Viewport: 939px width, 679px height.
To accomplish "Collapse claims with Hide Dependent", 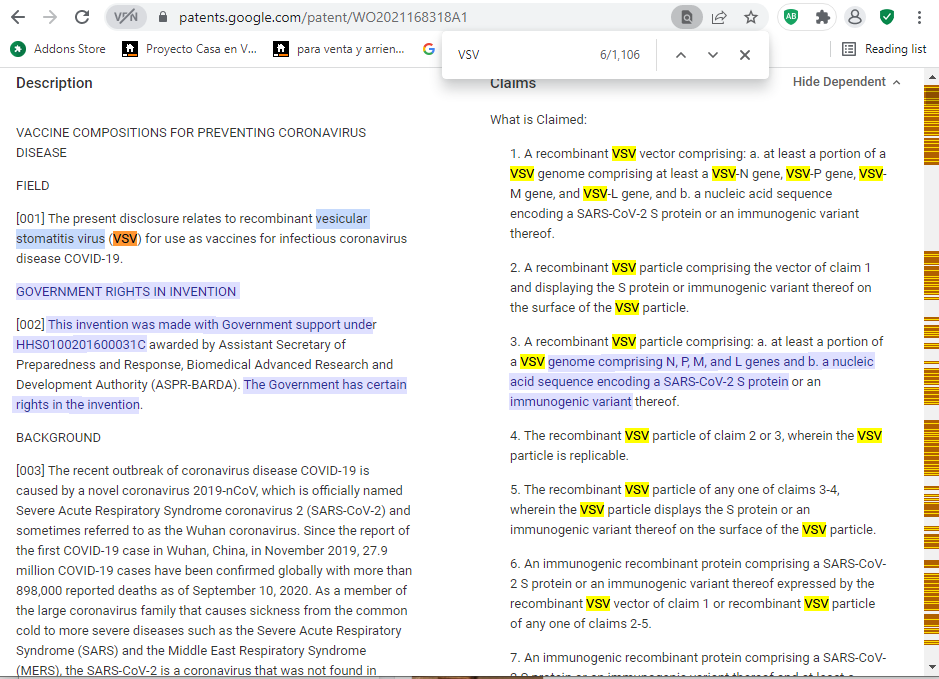I will click(x=846, y=82).
